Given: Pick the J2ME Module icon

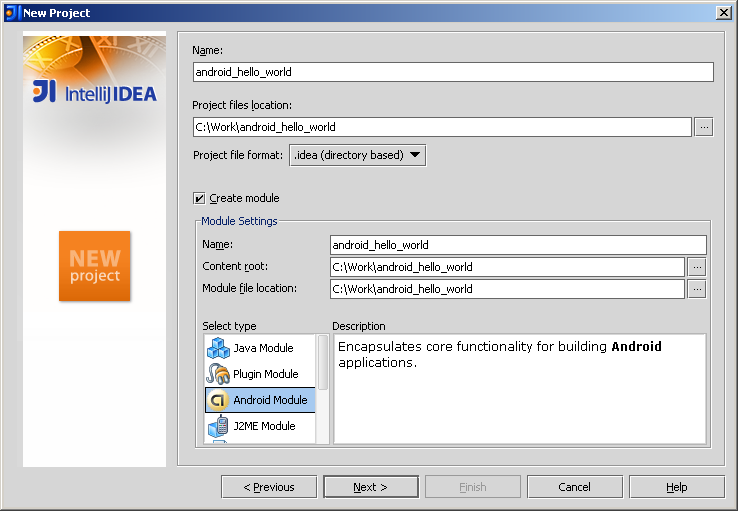Looking at the screenshot, I should tap(218, 426).
